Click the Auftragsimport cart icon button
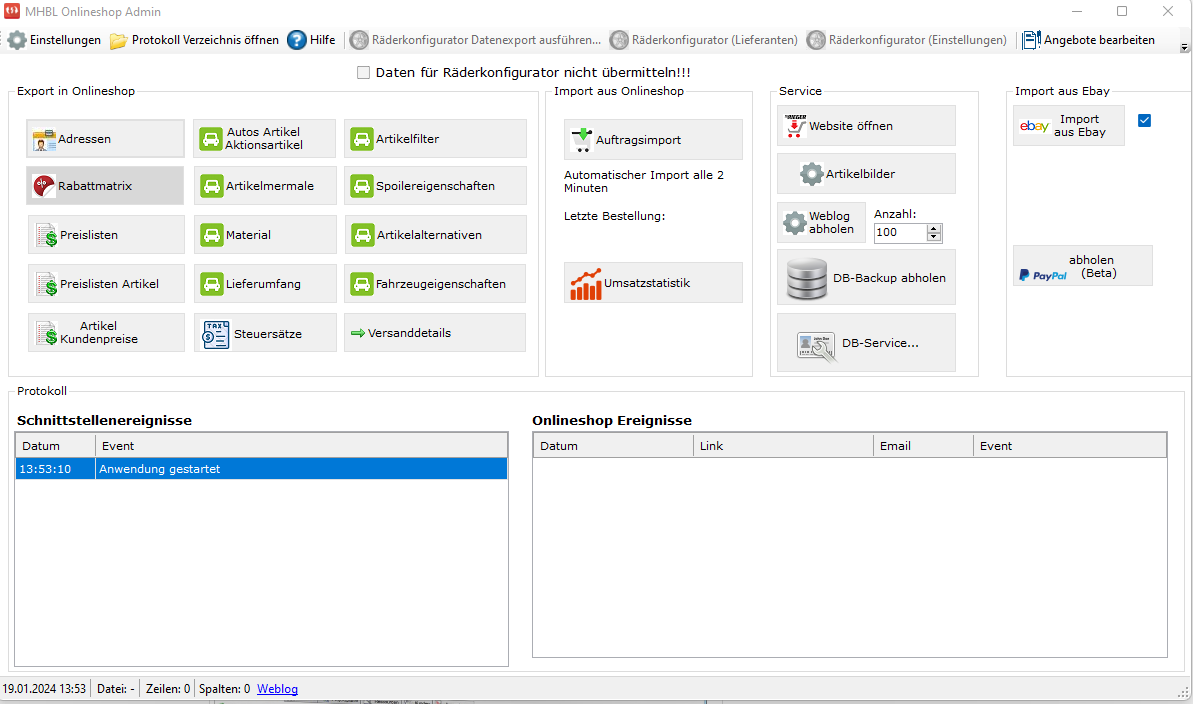The height and width of the screenshot is (704, 1193). click(x=581, y=140)
